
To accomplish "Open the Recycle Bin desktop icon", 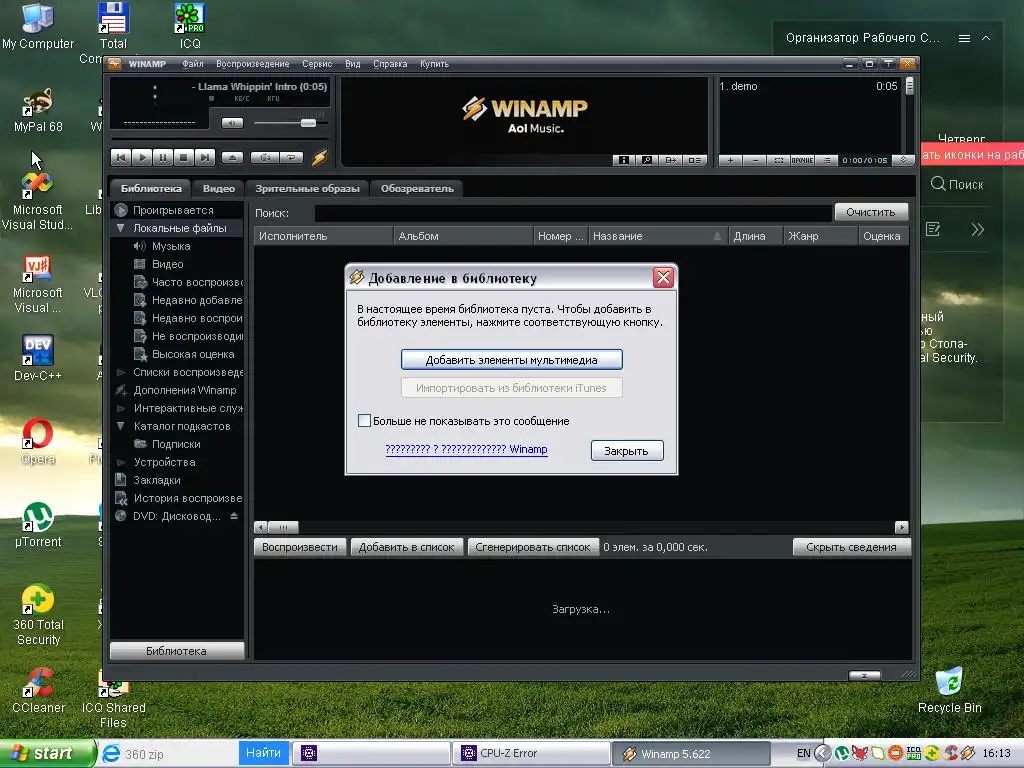I will pos(950,690).
